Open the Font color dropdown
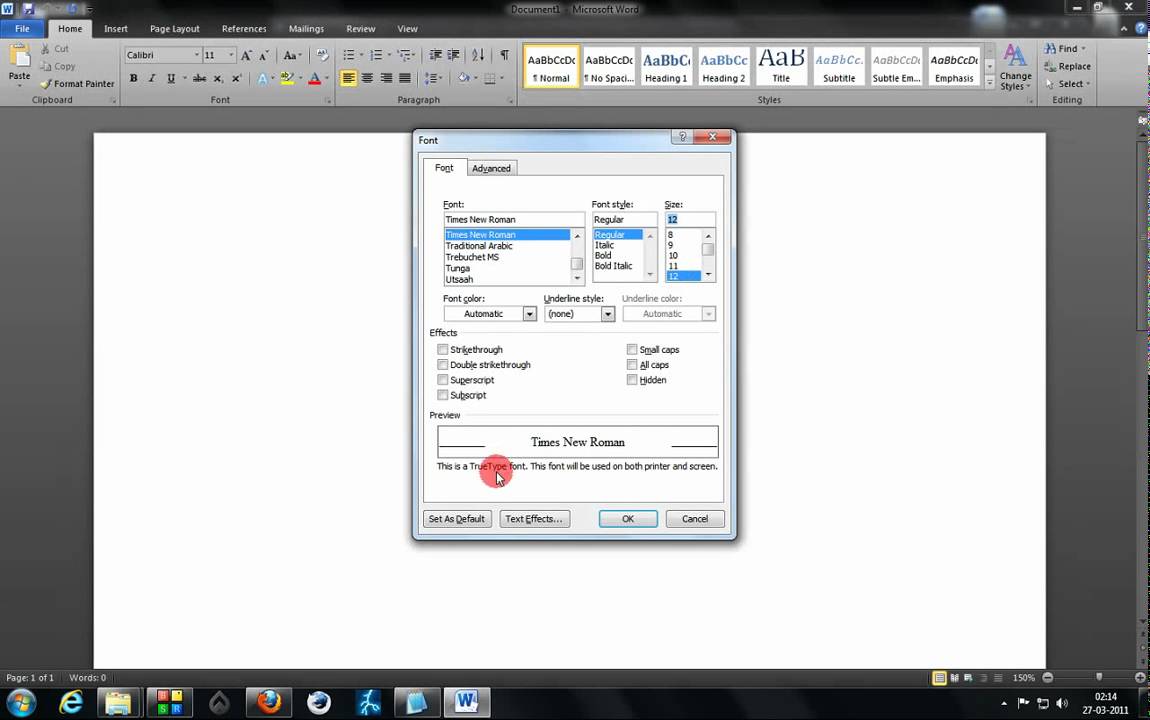This screenshot has width=1150, height=720. 529,314
